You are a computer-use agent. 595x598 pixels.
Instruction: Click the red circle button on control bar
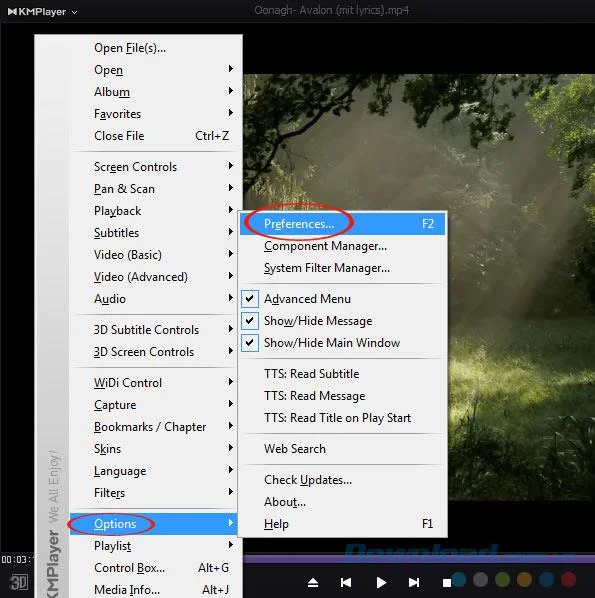(x=568, y=579)
